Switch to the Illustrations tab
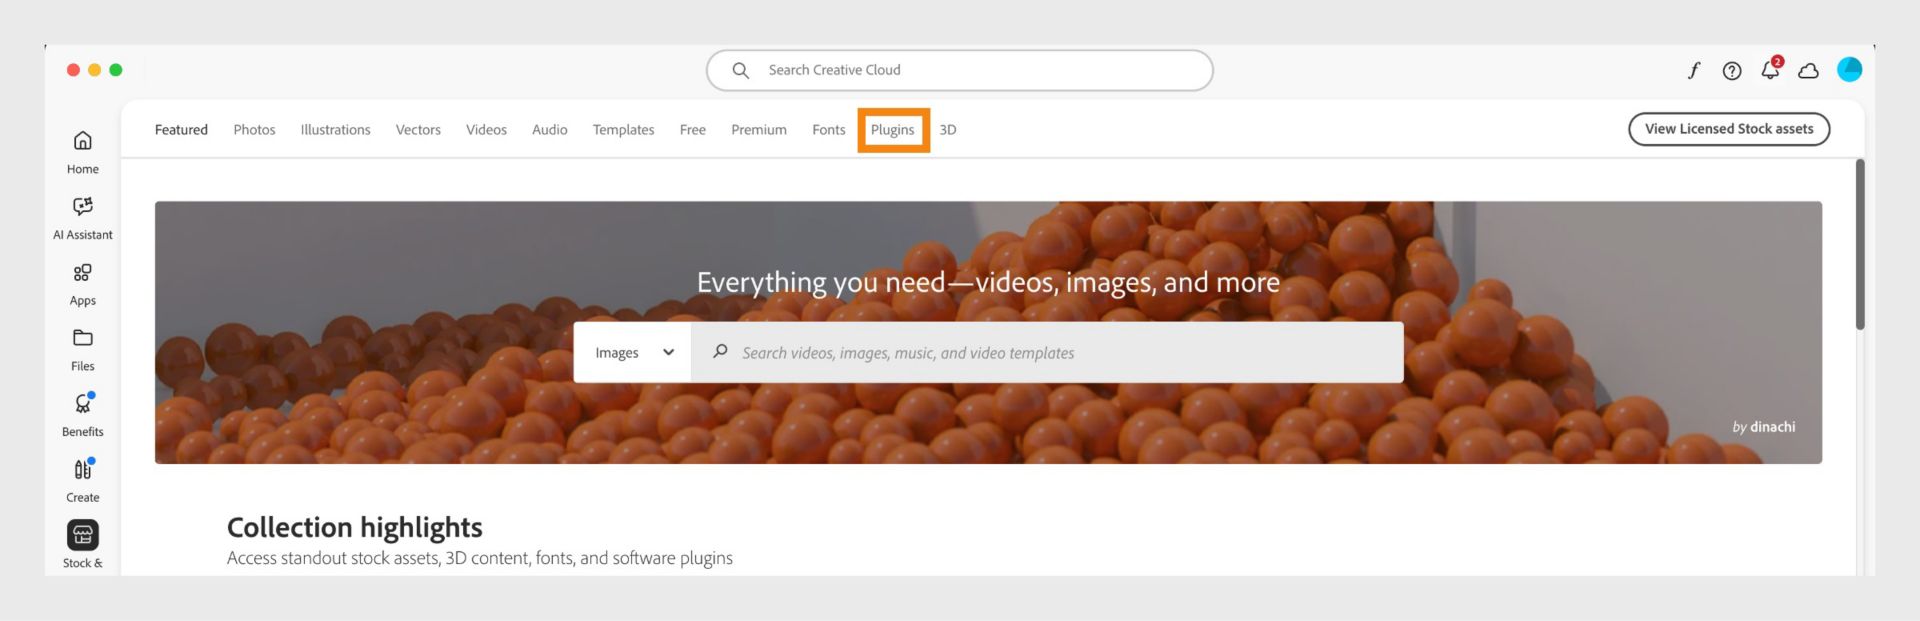Image resolution: width=1920 pixels, height=621 pixels. (x=335, y=130)
